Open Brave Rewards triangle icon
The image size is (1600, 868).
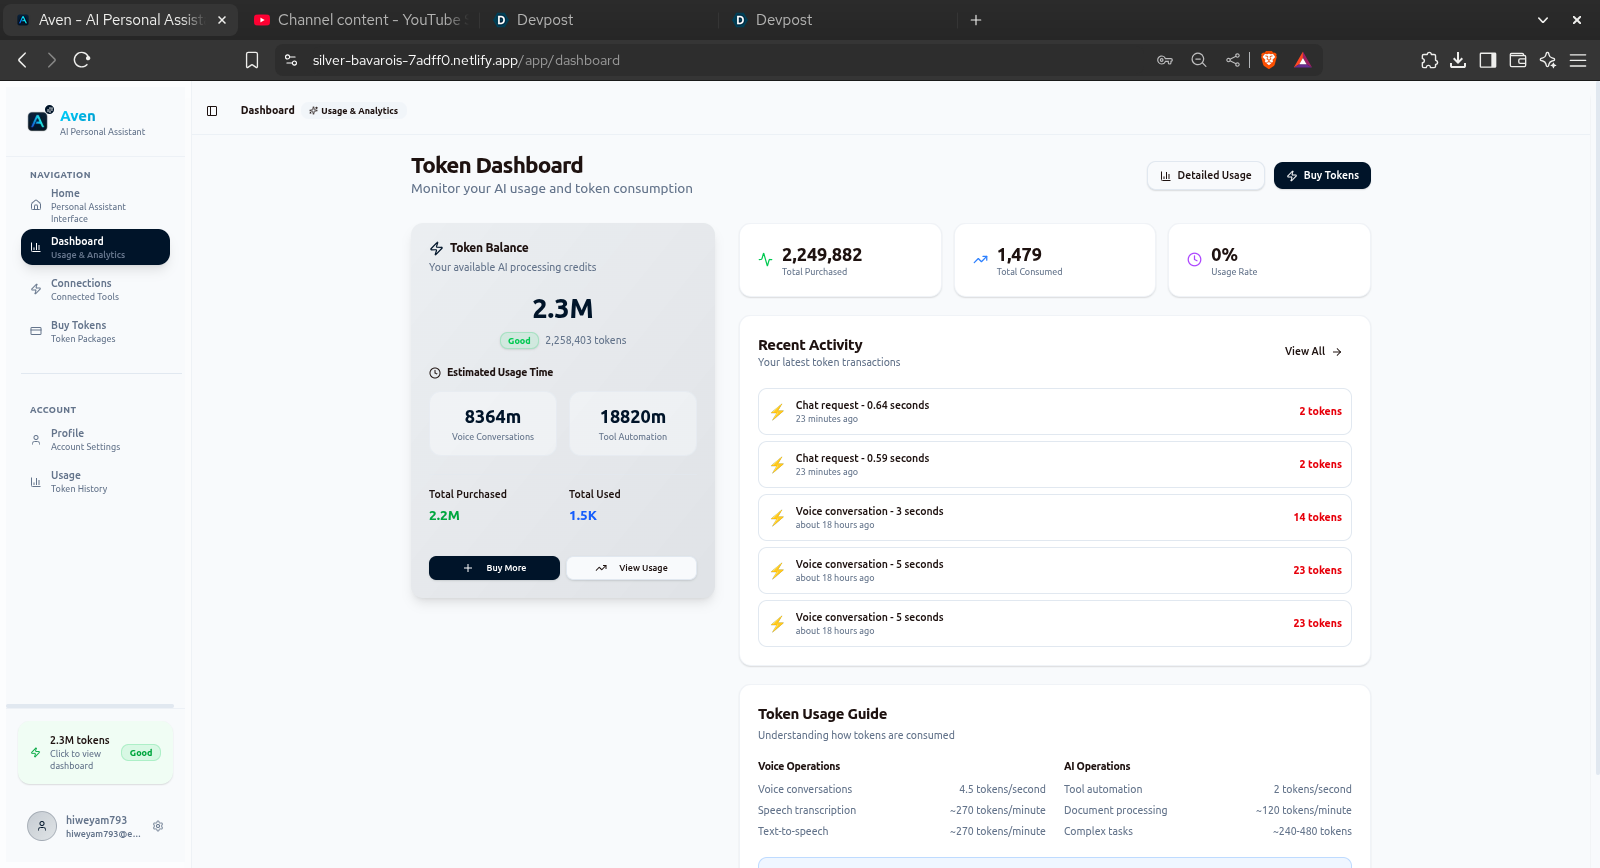coord(1302,60)
